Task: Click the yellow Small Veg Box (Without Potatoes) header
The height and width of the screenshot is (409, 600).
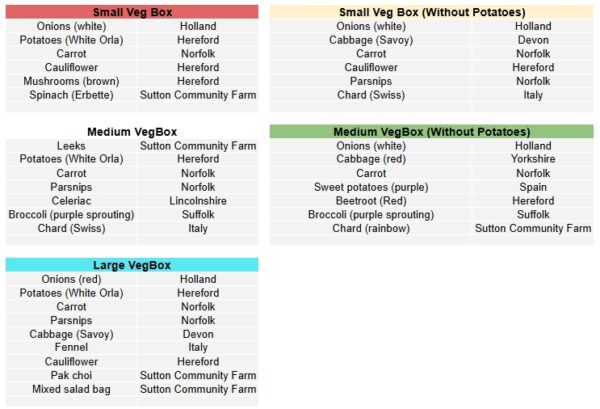Action: [431, 11]
